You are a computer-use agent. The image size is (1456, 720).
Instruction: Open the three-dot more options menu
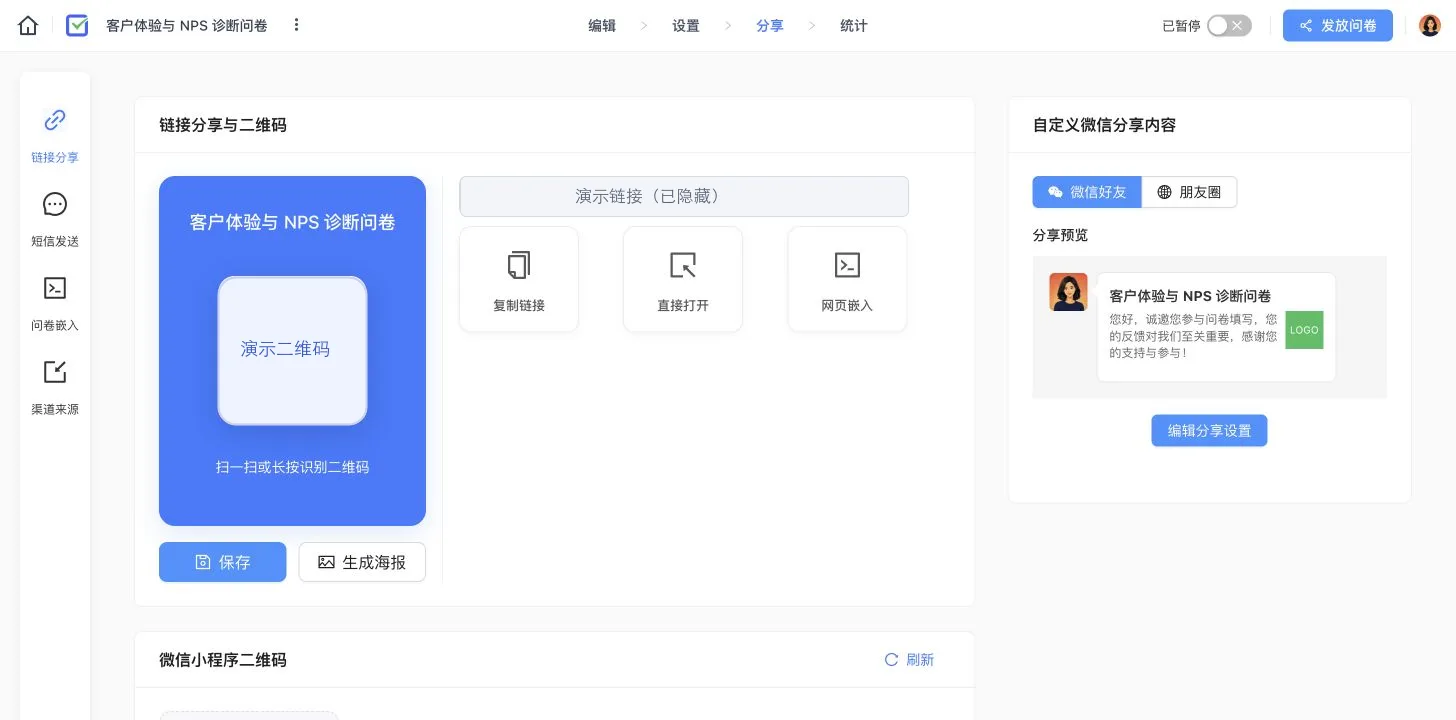tap(296, 25)
